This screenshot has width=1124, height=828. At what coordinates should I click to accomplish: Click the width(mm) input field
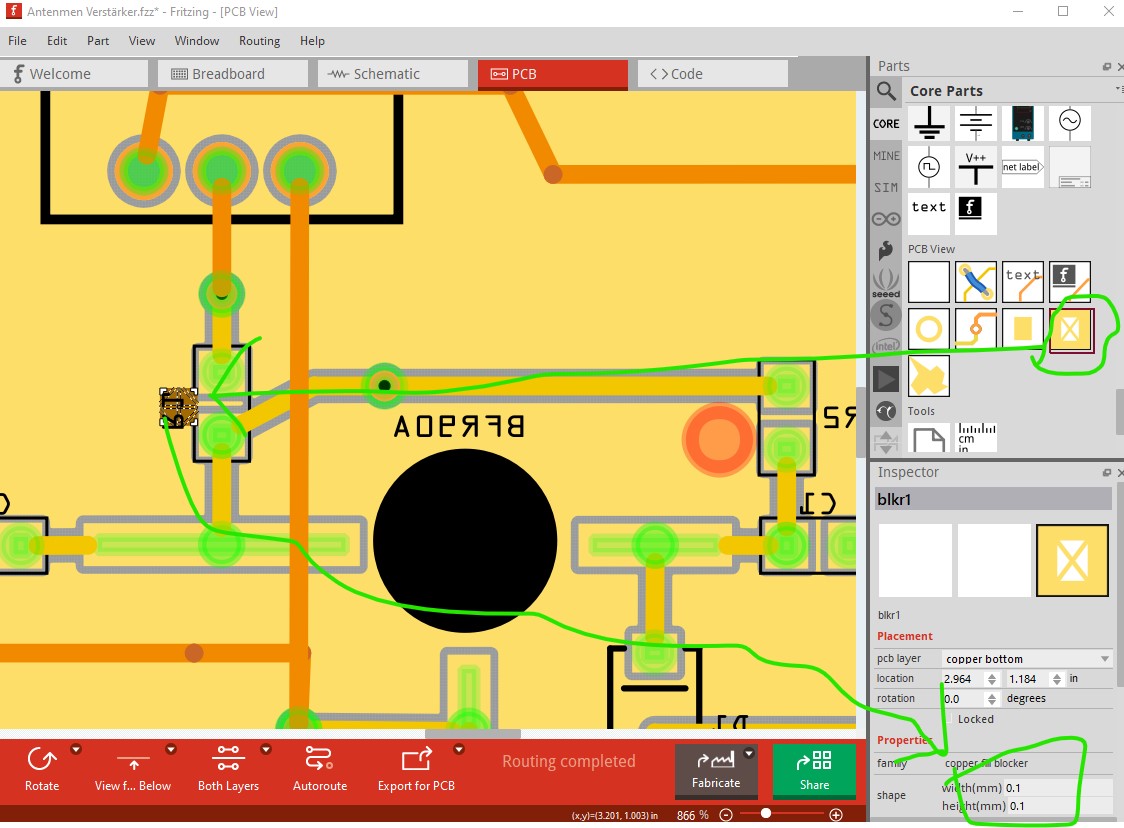pos(1057,787)
